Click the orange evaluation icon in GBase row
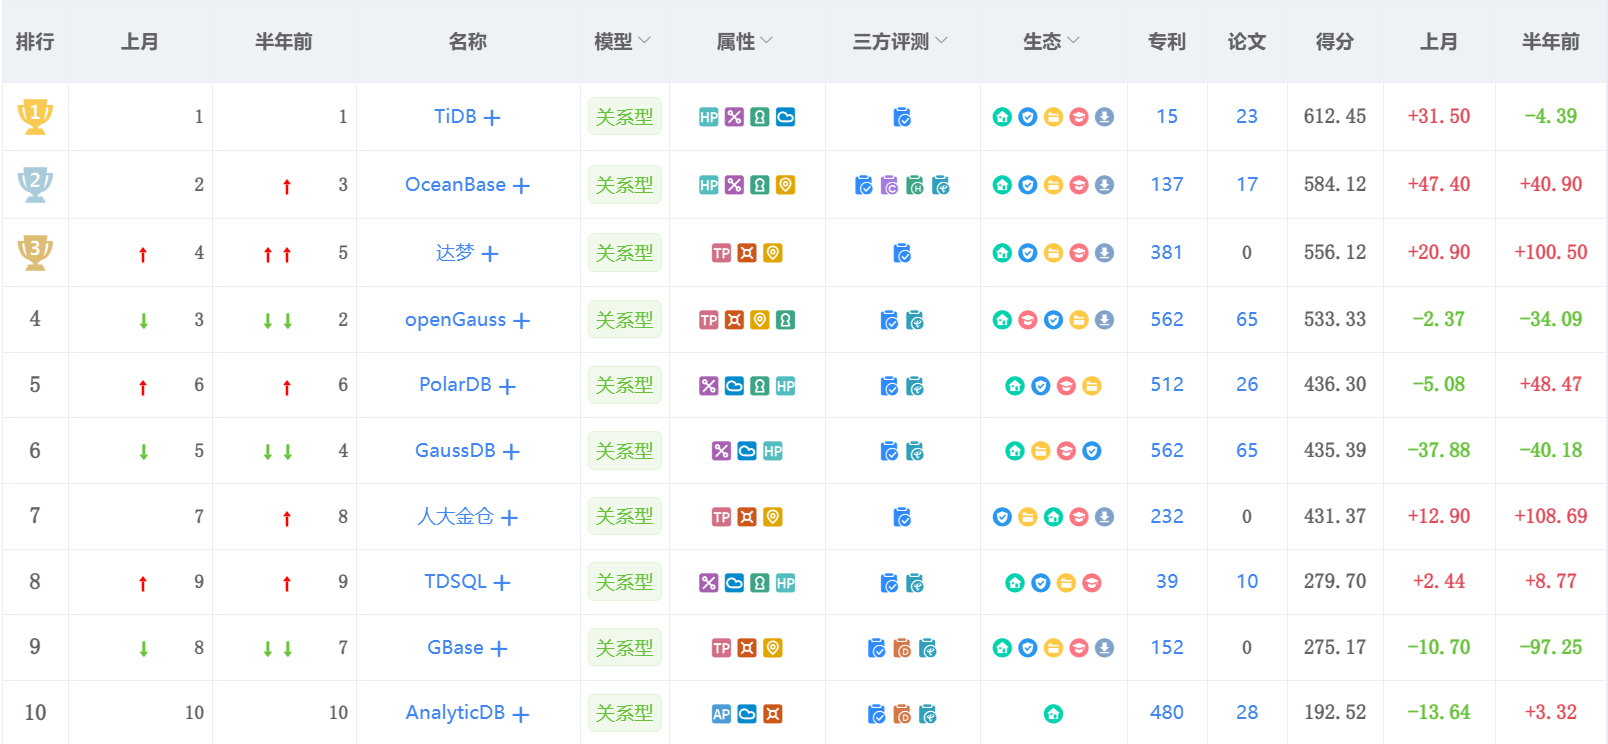 902,648
